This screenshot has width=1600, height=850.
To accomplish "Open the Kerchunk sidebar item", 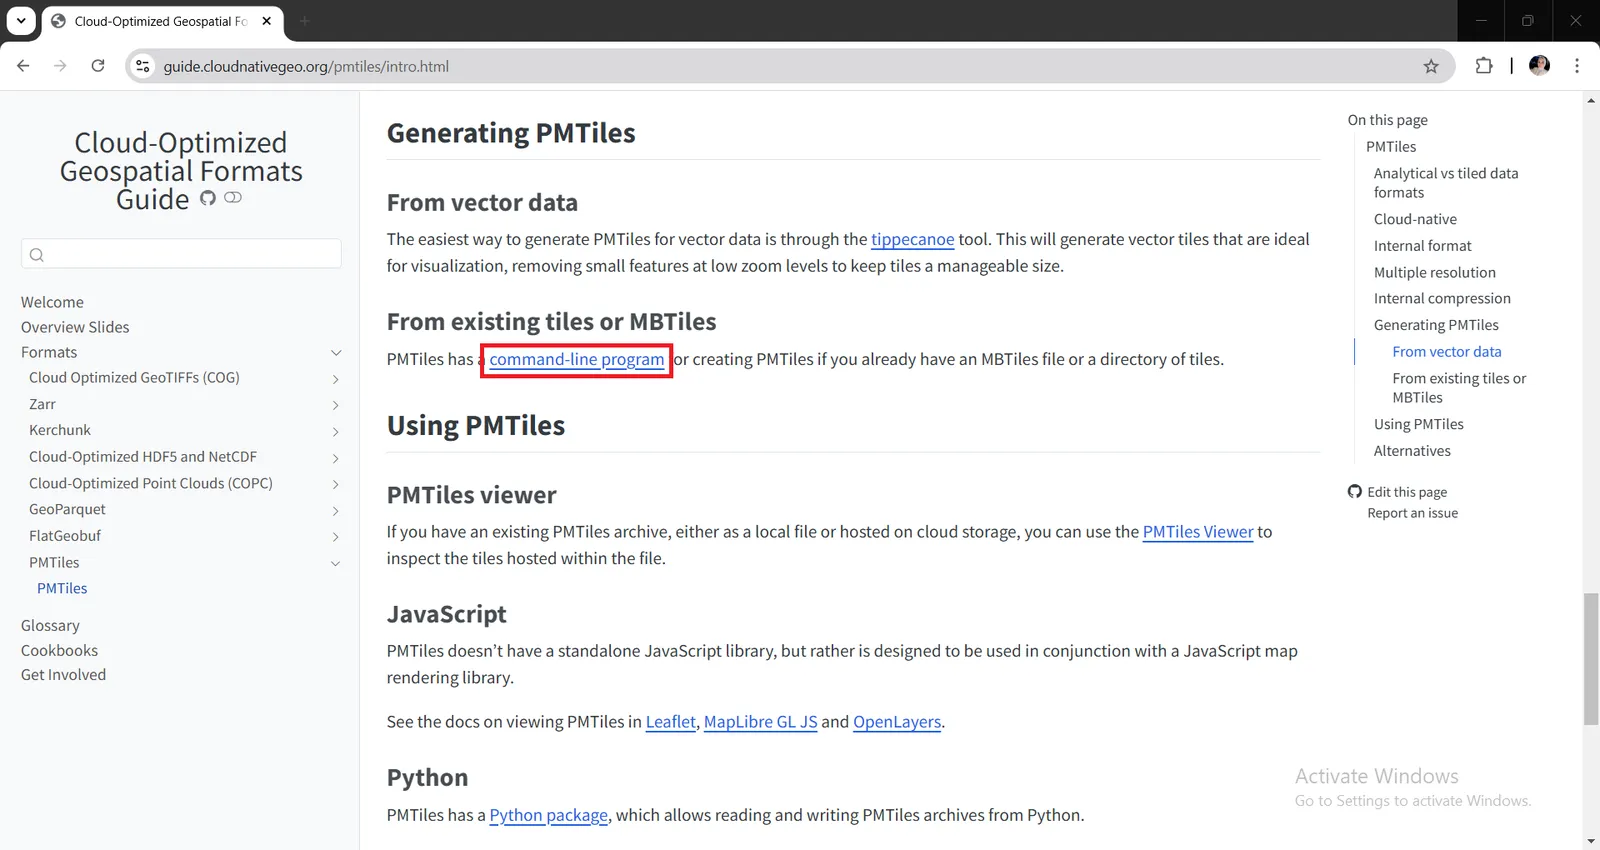I will point(60,430).
